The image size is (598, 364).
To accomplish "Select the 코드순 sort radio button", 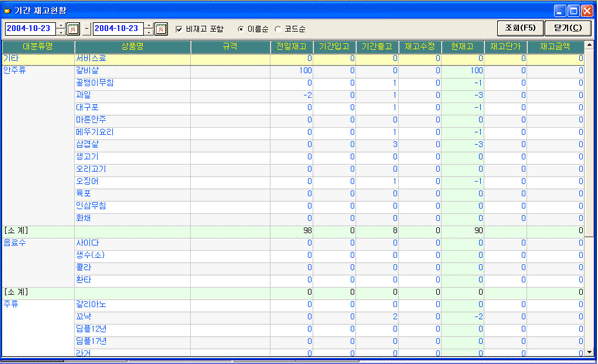I will [x=278, y=29].
